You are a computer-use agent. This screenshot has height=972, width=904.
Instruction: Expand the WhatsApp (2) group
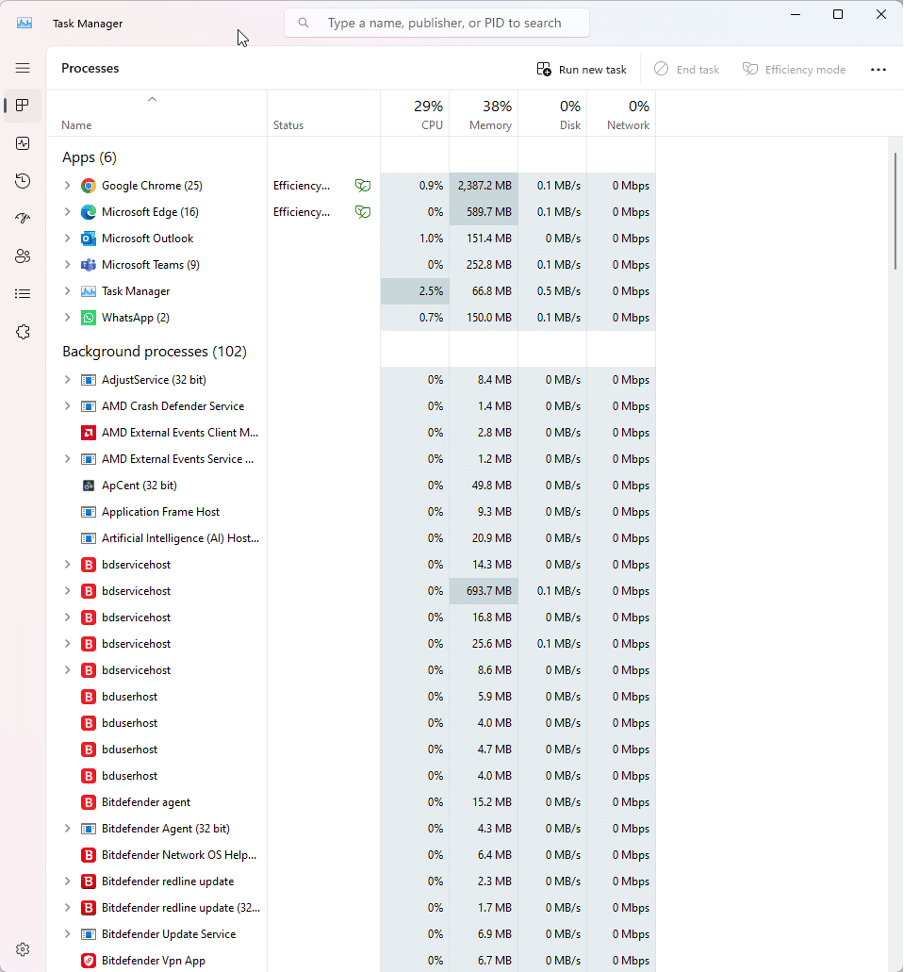tap(67, 317)
